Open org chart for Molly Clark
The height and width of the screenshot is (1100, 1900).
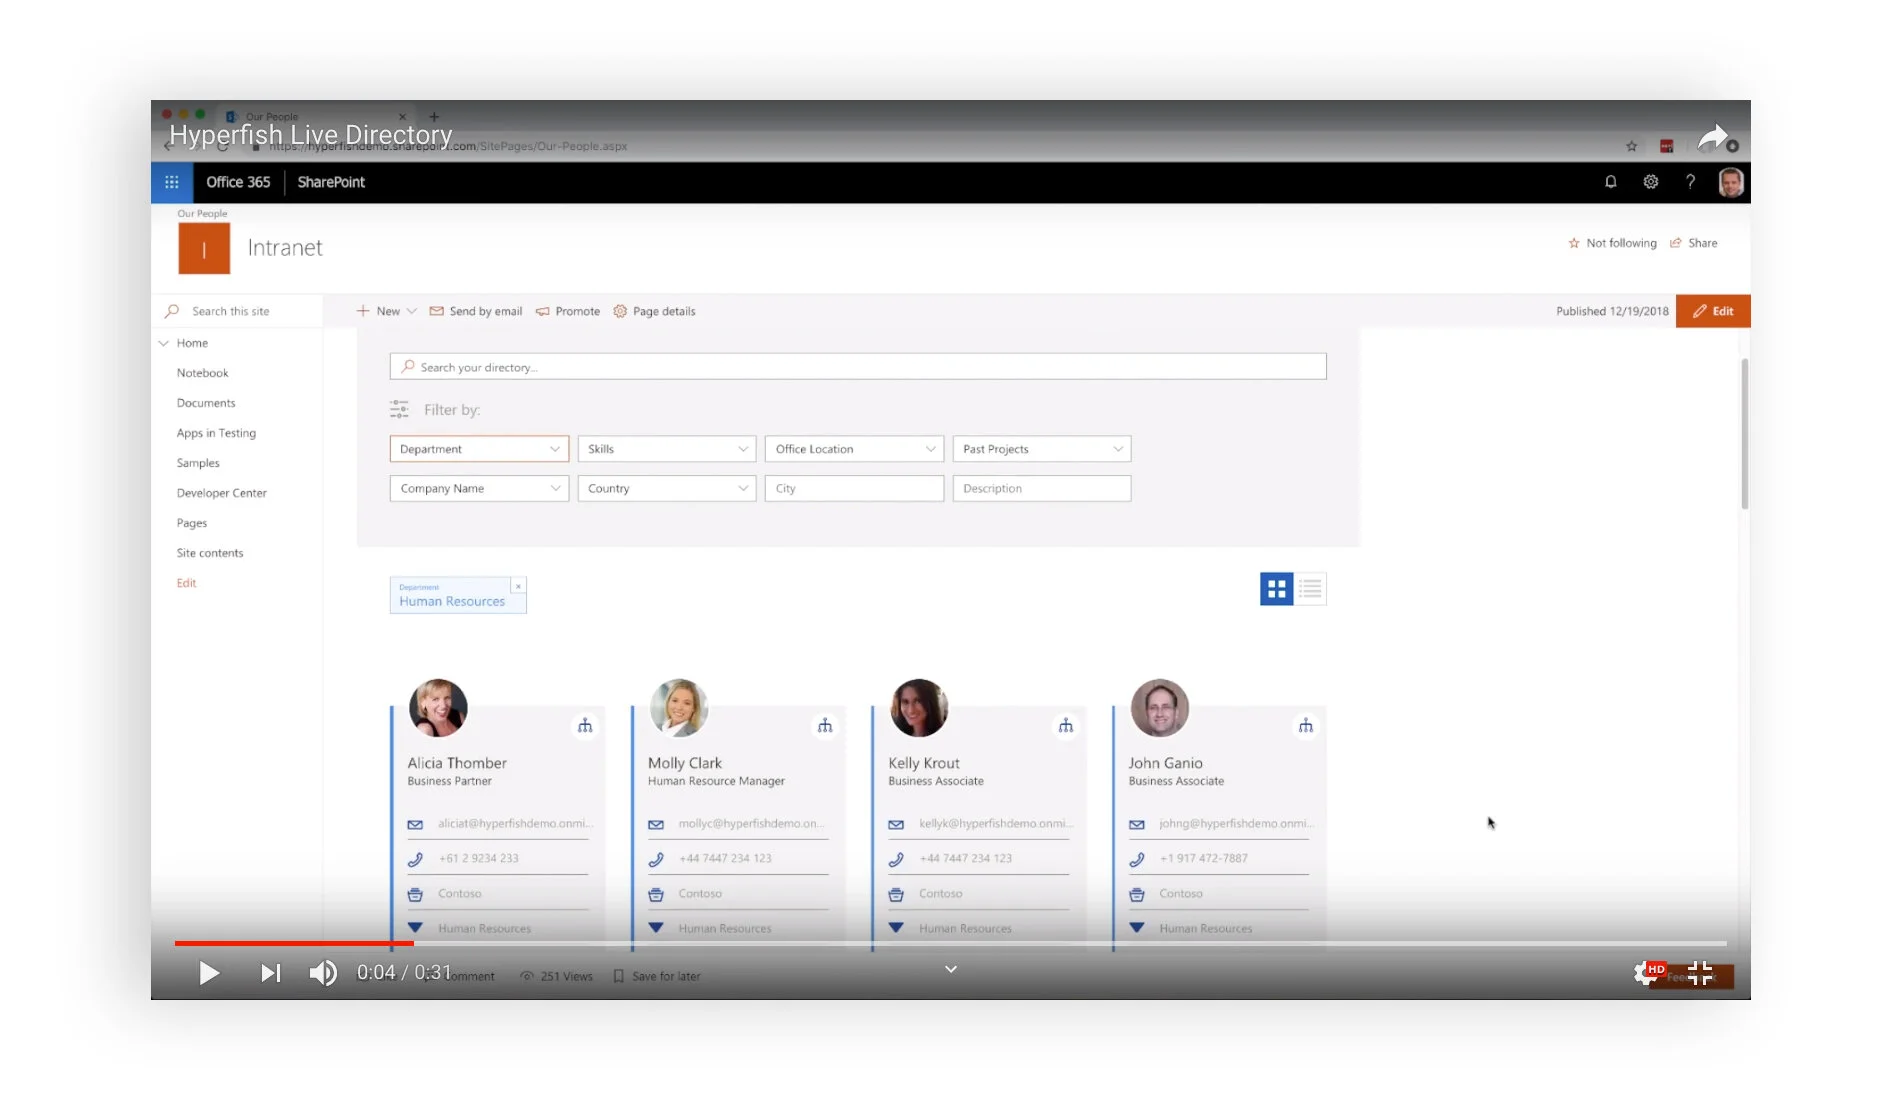click(x=825, y=726)
